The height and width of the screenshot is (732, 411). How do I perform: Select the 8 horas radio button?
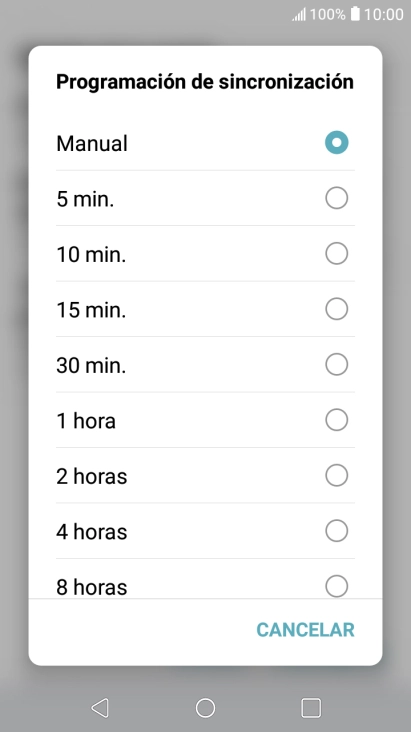click(337, 586)
